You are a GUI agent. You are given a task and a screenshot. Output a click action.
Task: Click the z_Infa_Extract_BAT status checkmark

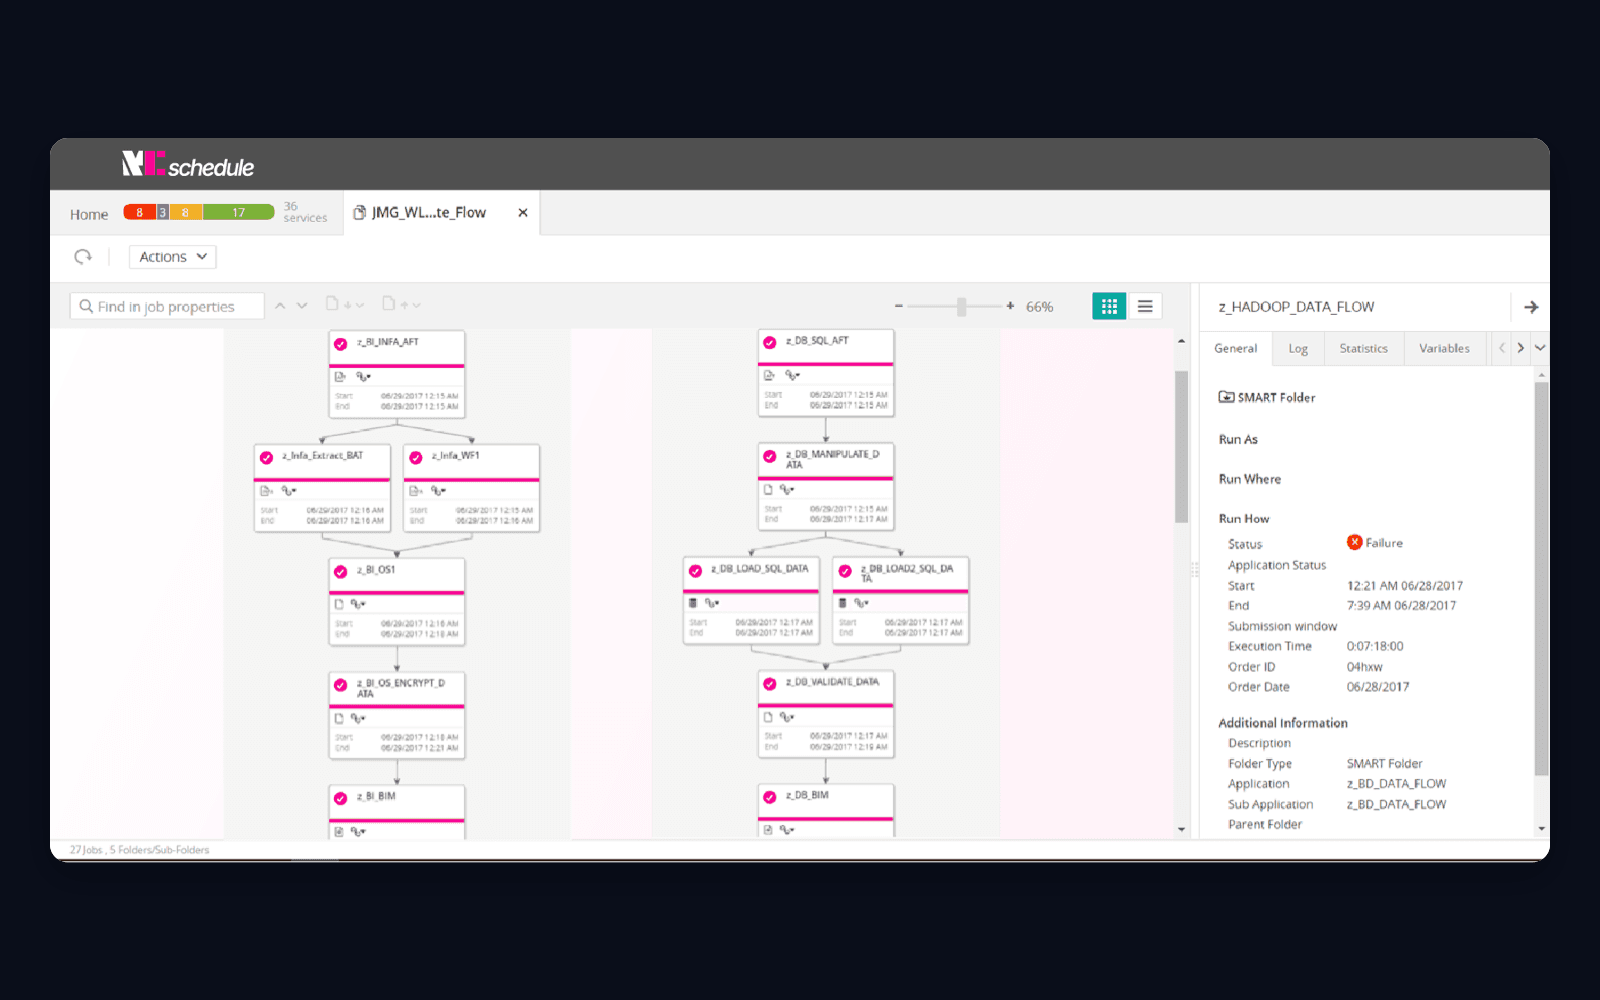(266, 458)
